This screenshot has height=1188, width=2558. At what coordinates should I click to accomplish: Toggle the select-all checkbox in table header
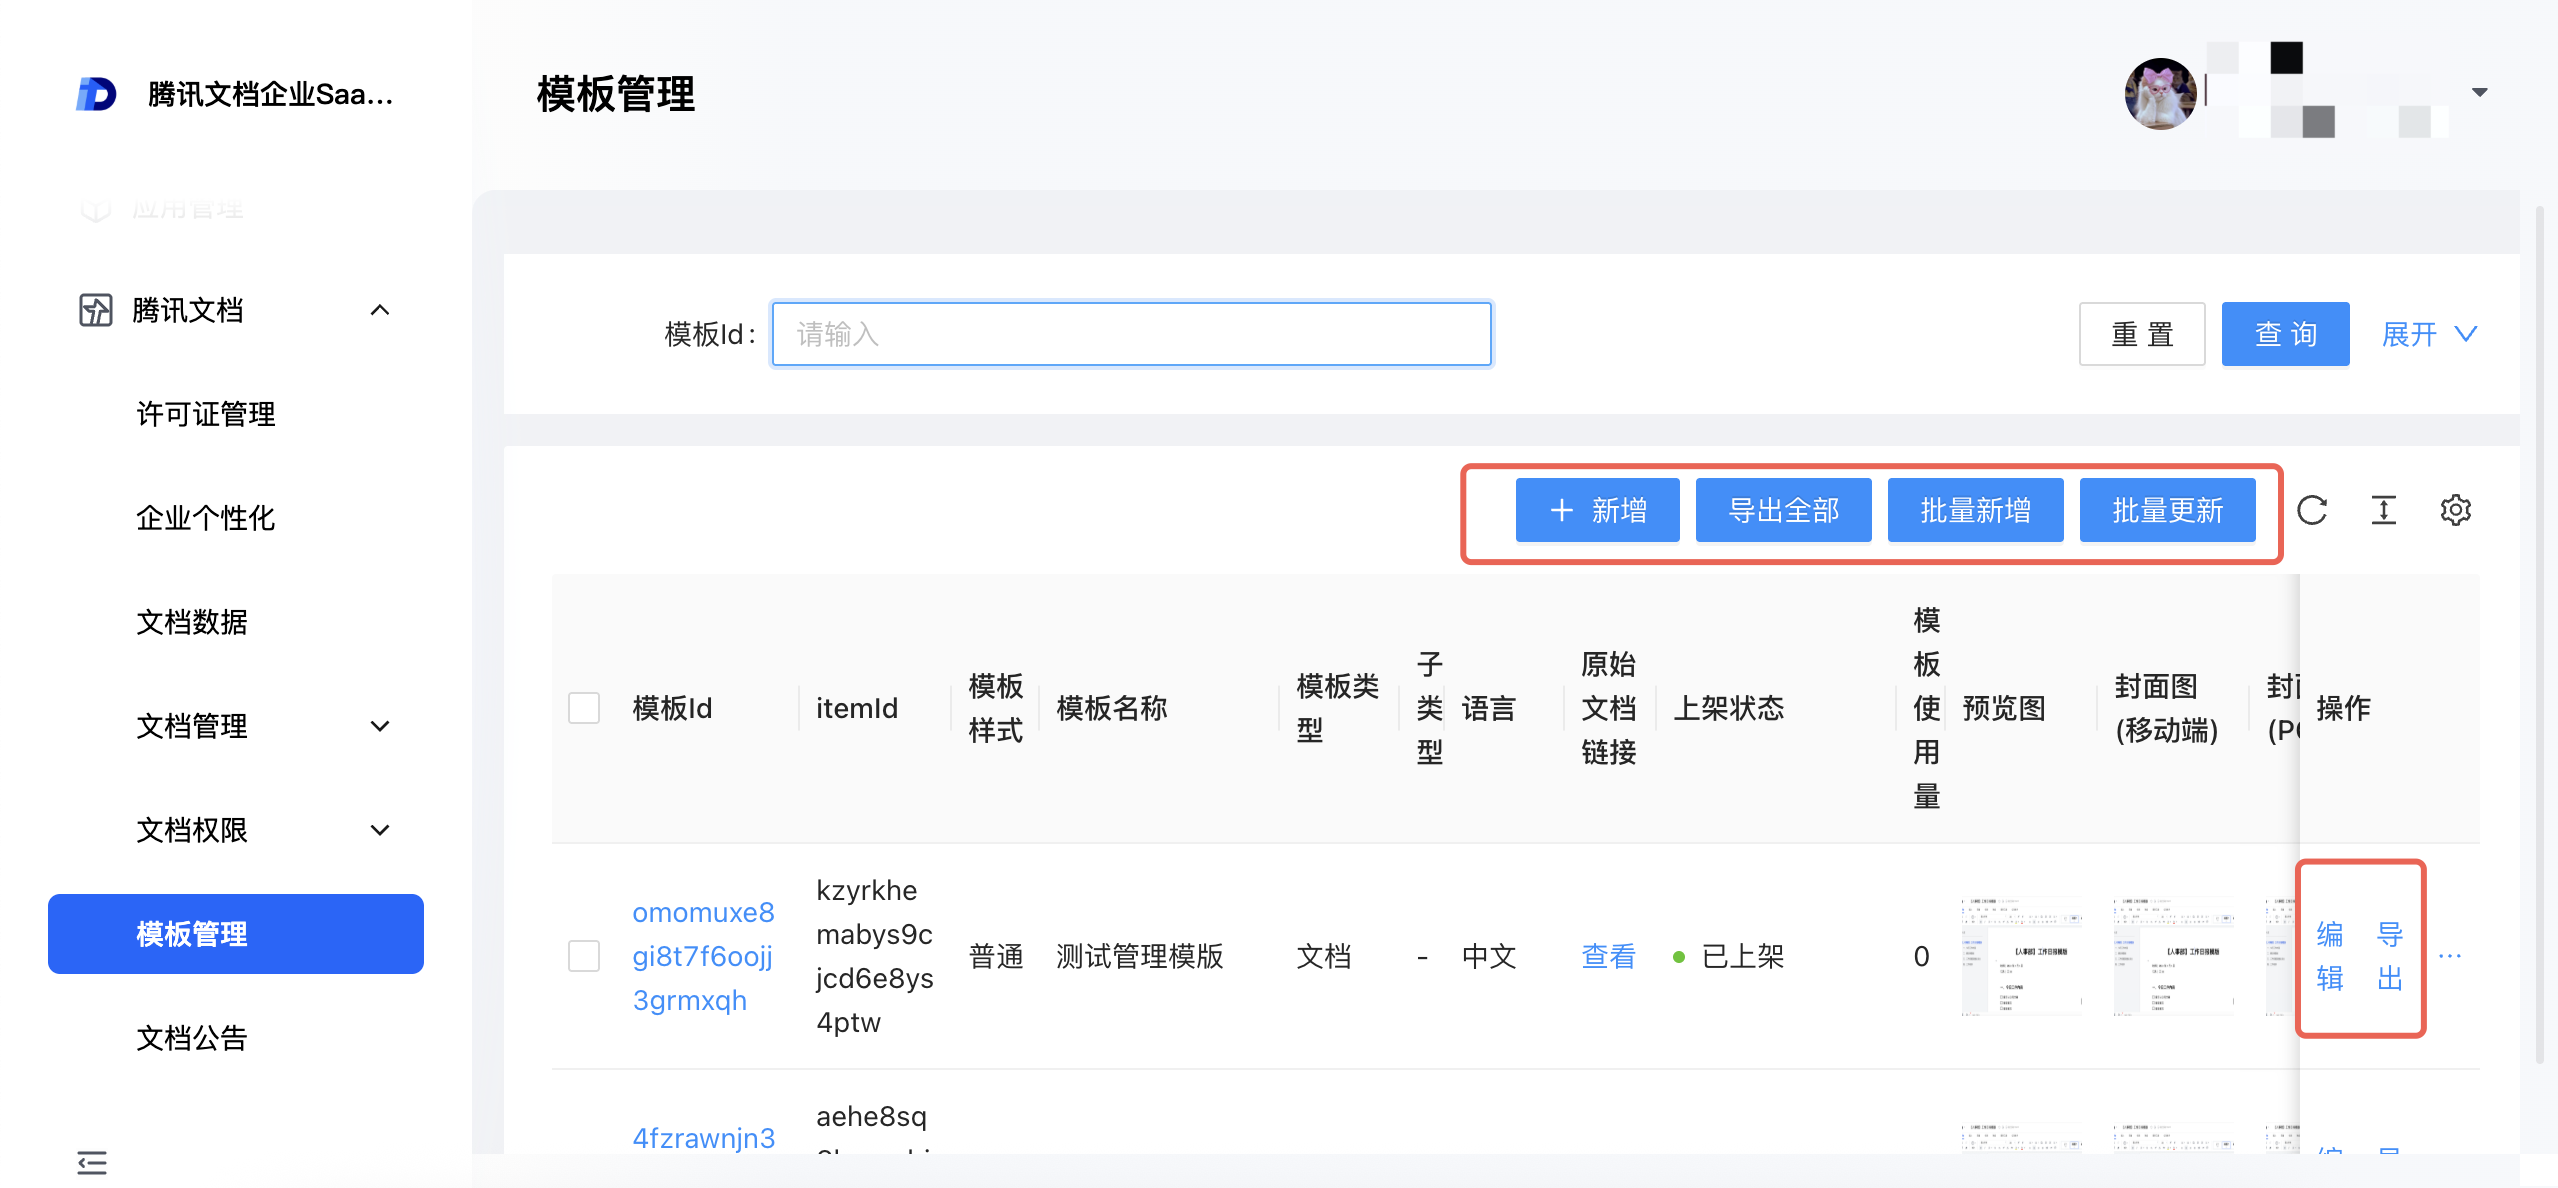point(584,708)
